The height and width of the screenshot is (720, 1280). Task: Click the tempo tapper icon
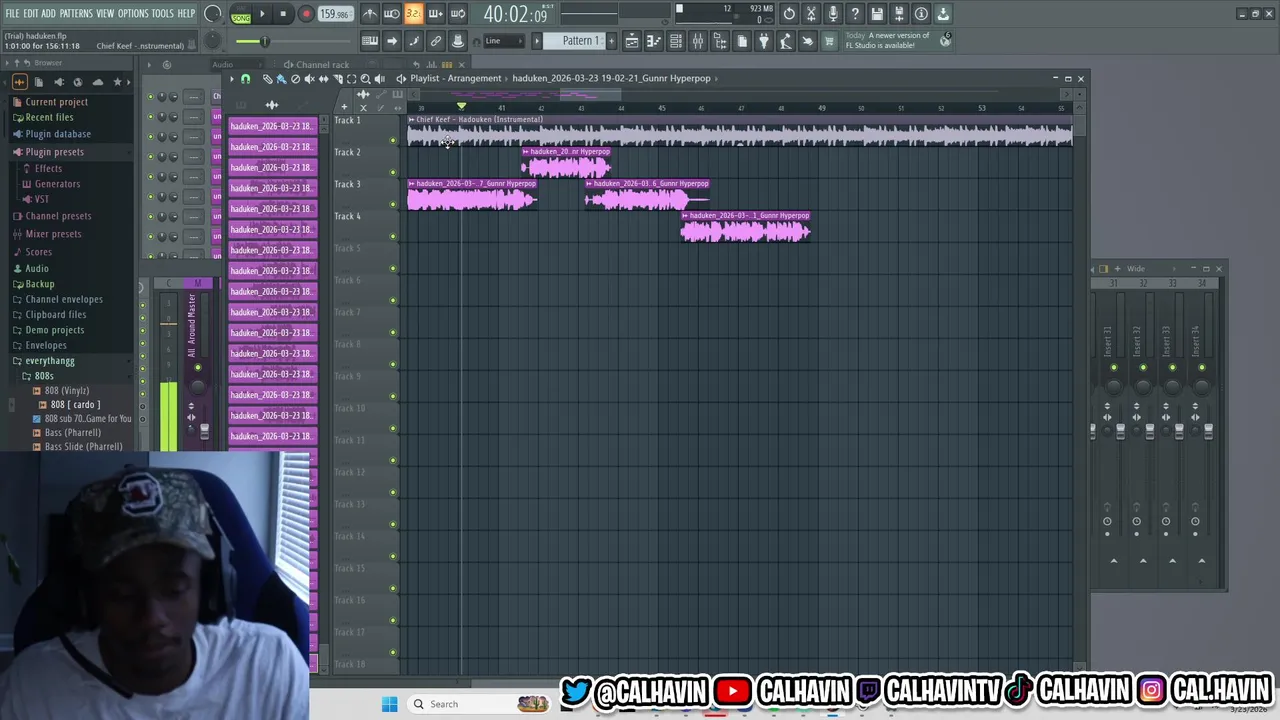(786, 41)
